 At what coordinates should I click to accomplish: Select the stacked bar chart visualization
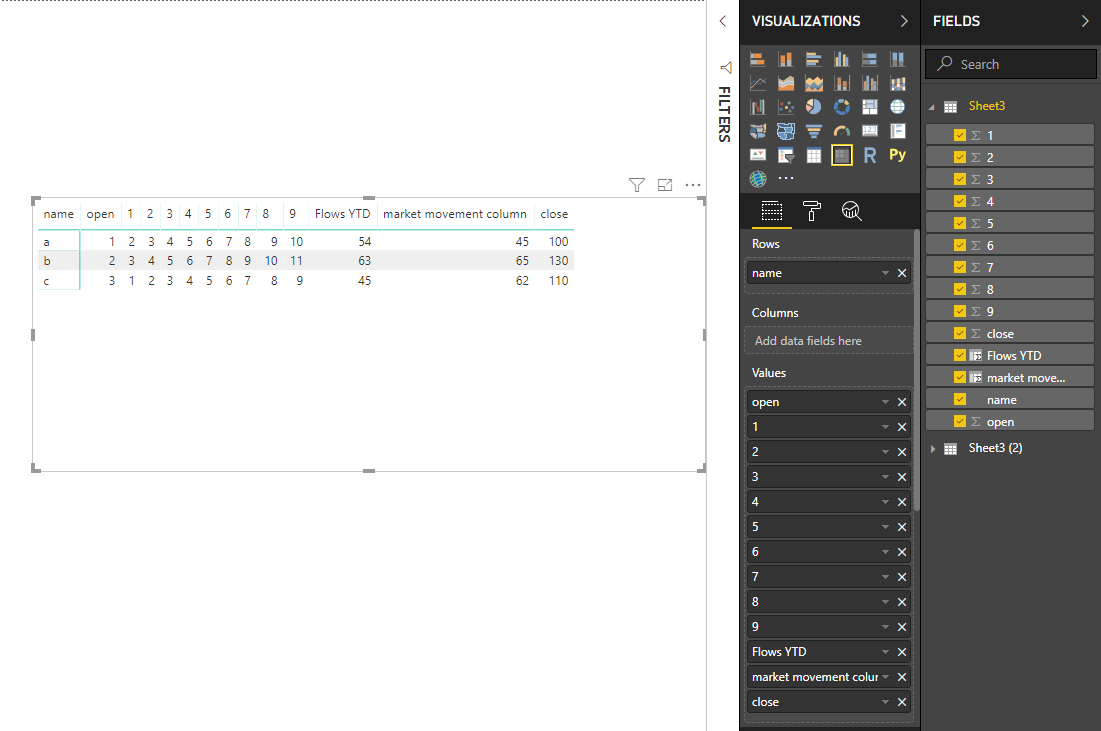(x=758, y=59)
